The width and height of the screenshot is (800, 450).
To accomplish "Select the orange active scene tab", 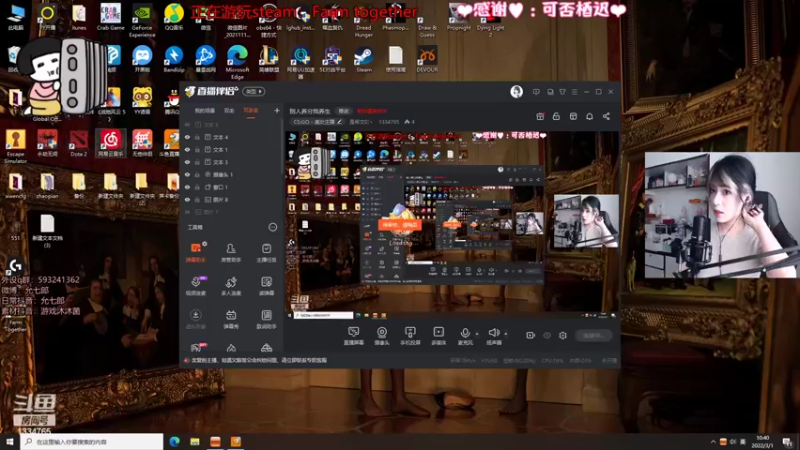I will point(251,110).
